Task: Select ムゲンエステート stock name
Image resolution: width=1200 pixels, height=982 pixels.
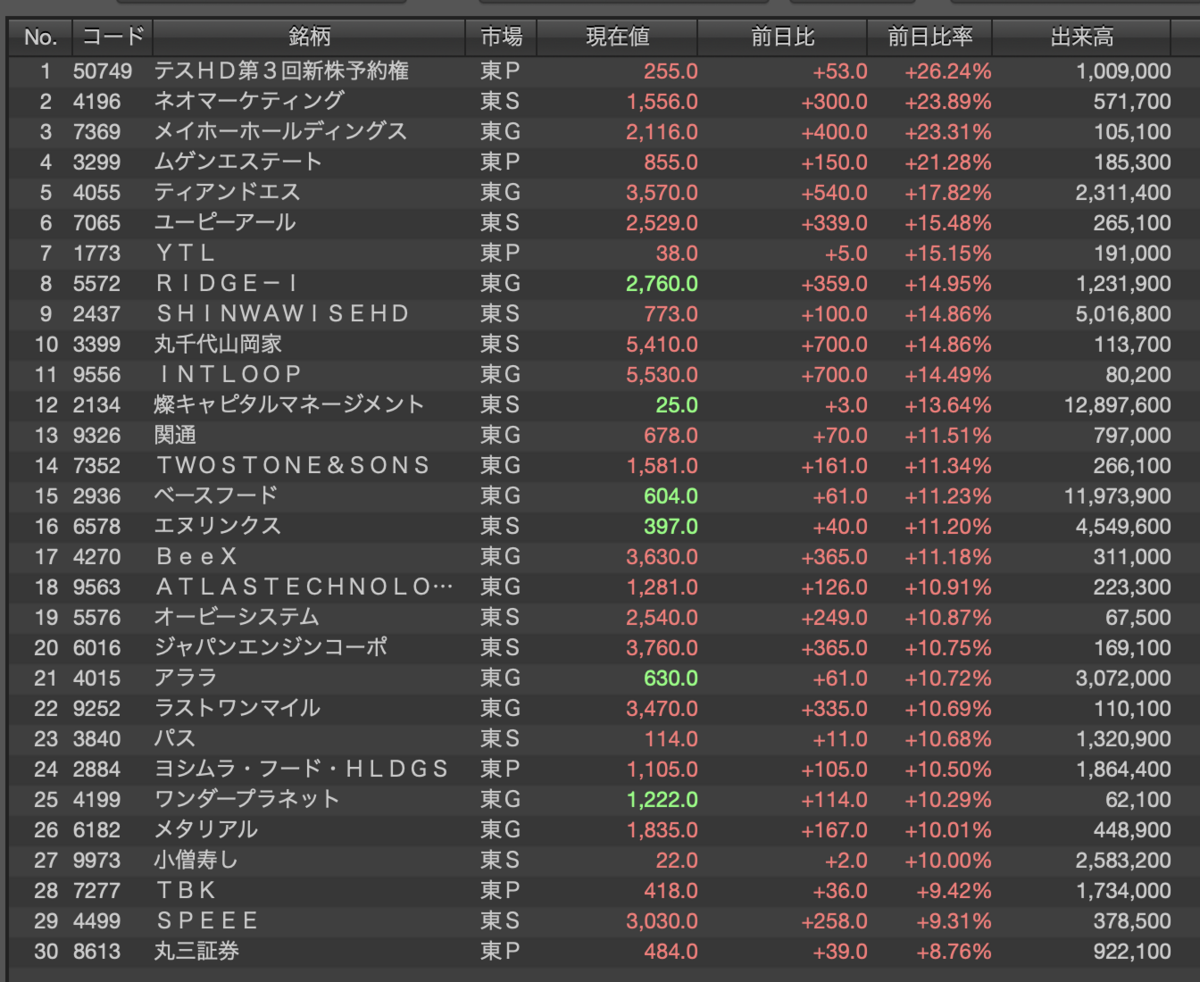Action: (x=238, y=162)
